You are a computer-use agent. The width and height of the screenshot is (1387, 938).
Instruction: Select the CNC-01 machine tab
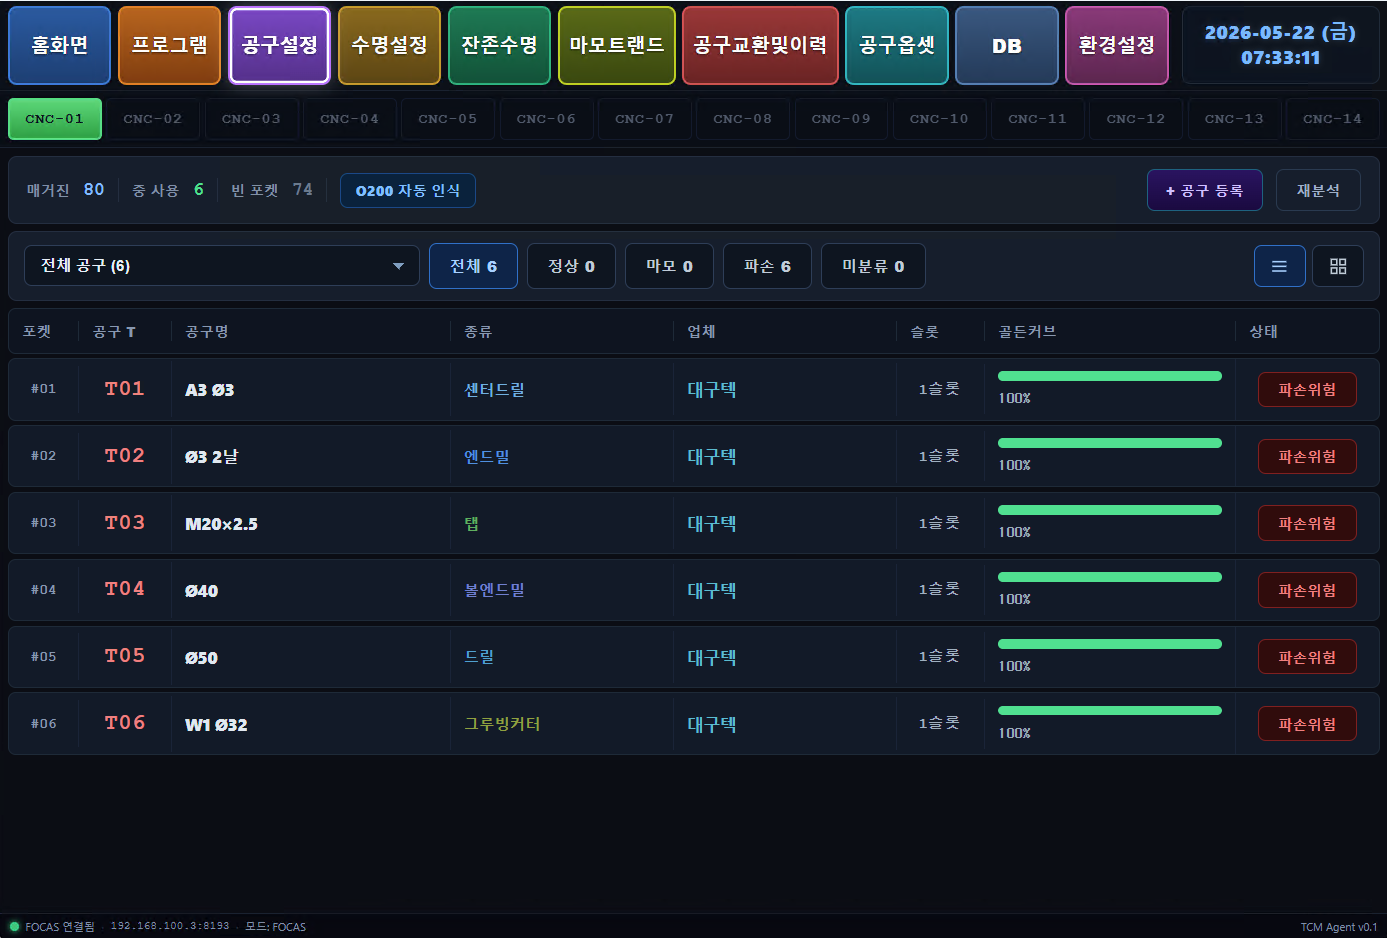(x=55, y=119)
